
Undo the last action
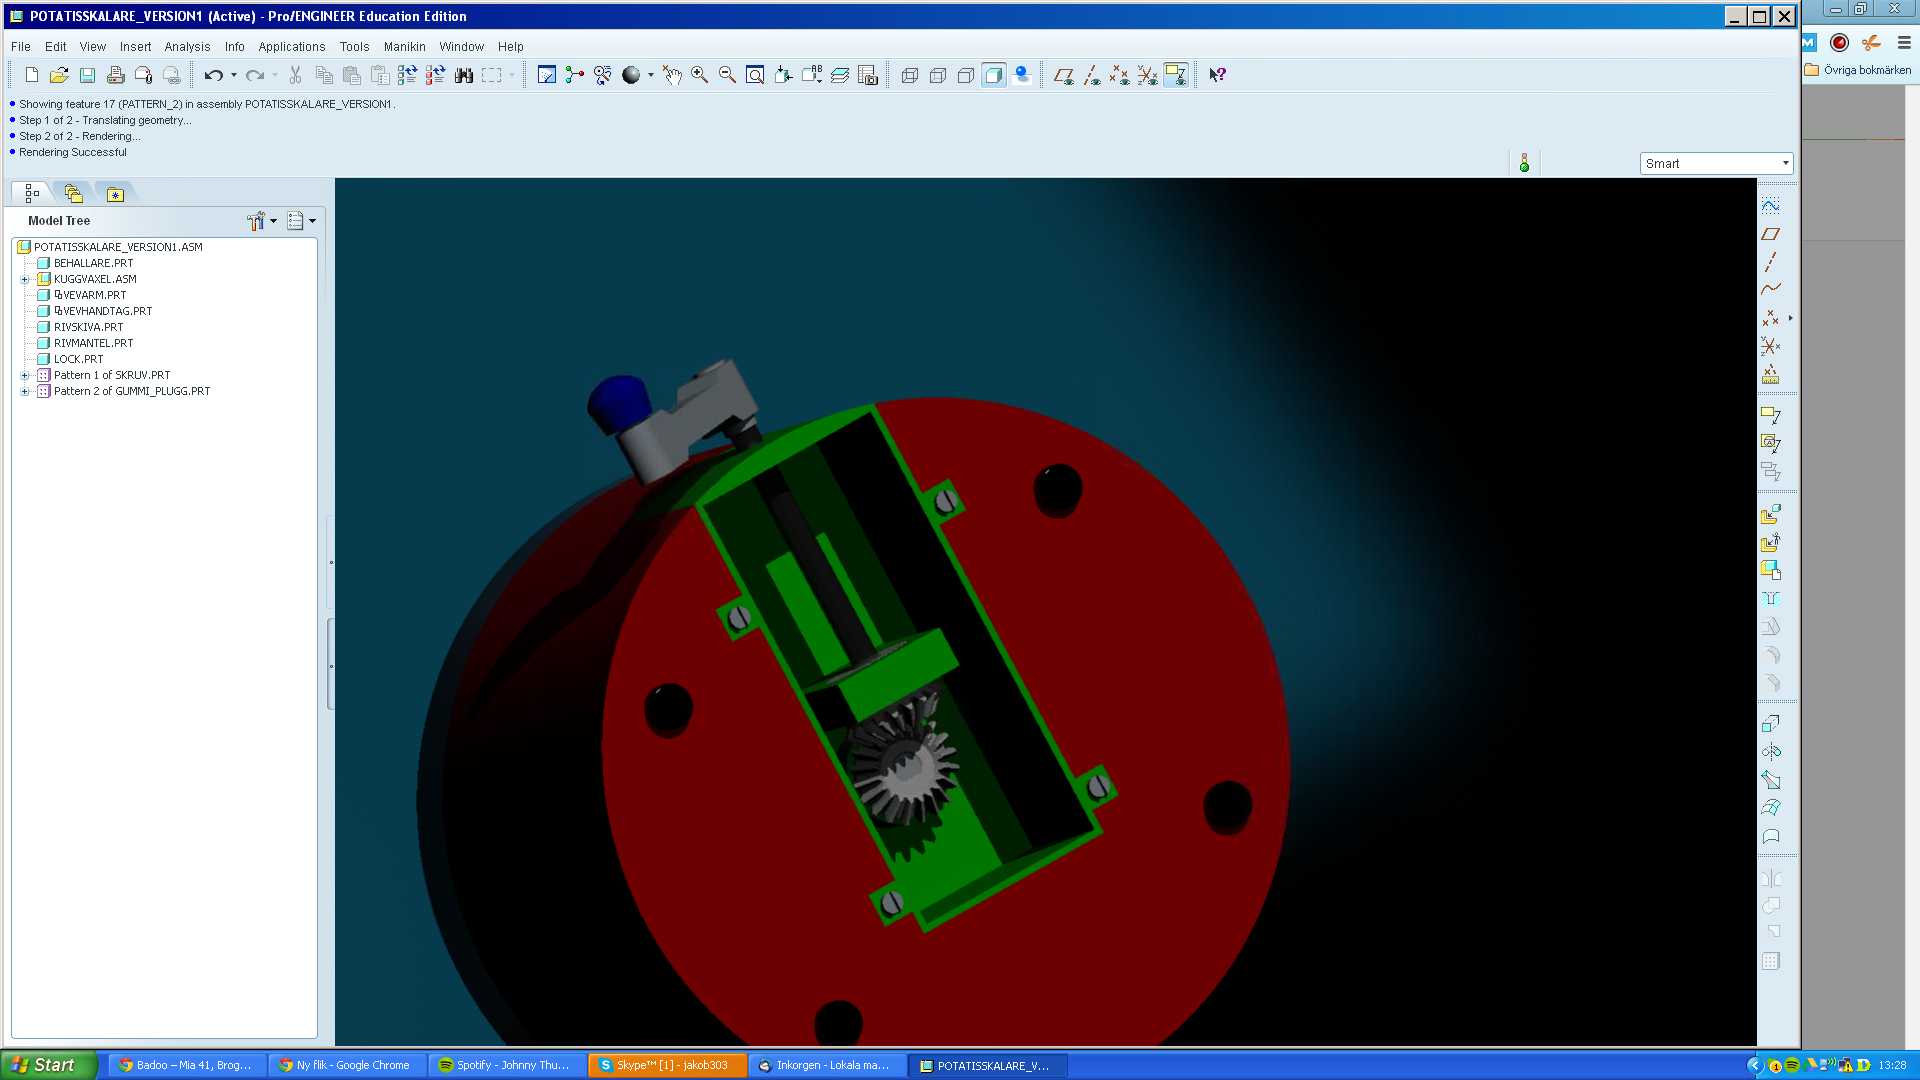(x=213, y=75)
